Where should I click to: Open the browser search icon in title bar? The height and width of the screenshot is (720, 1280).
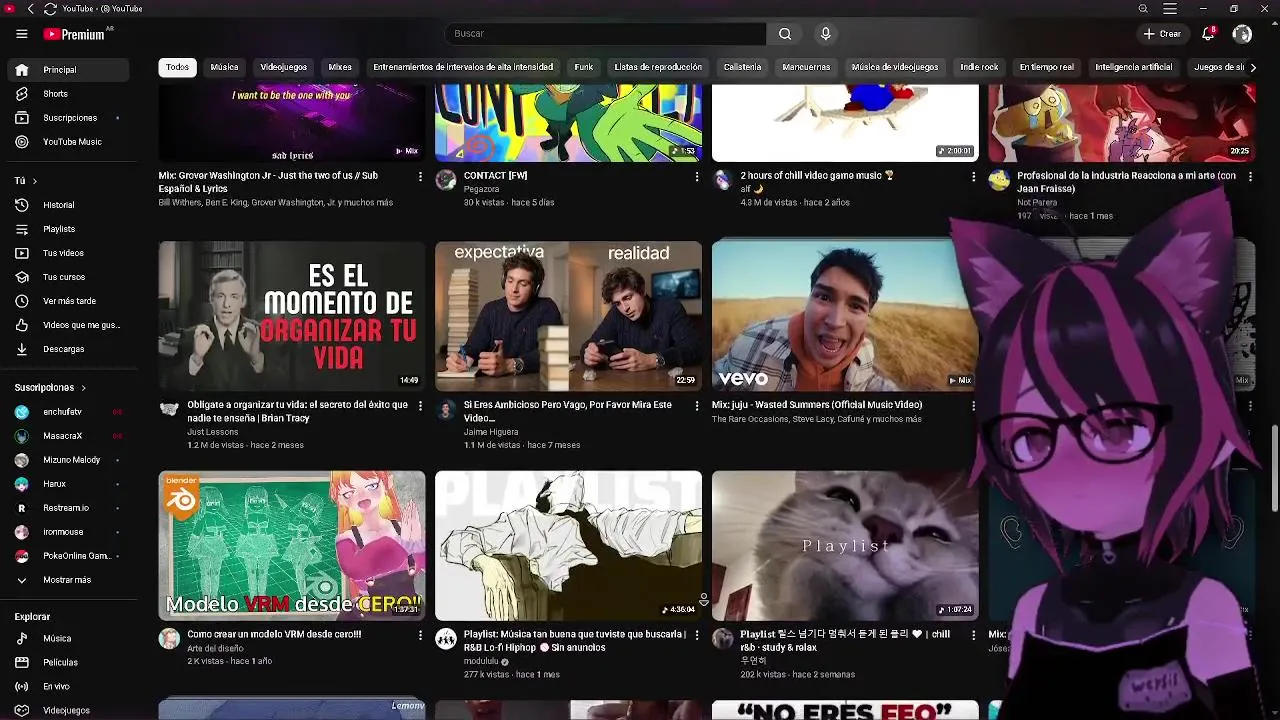point(1143,9)
